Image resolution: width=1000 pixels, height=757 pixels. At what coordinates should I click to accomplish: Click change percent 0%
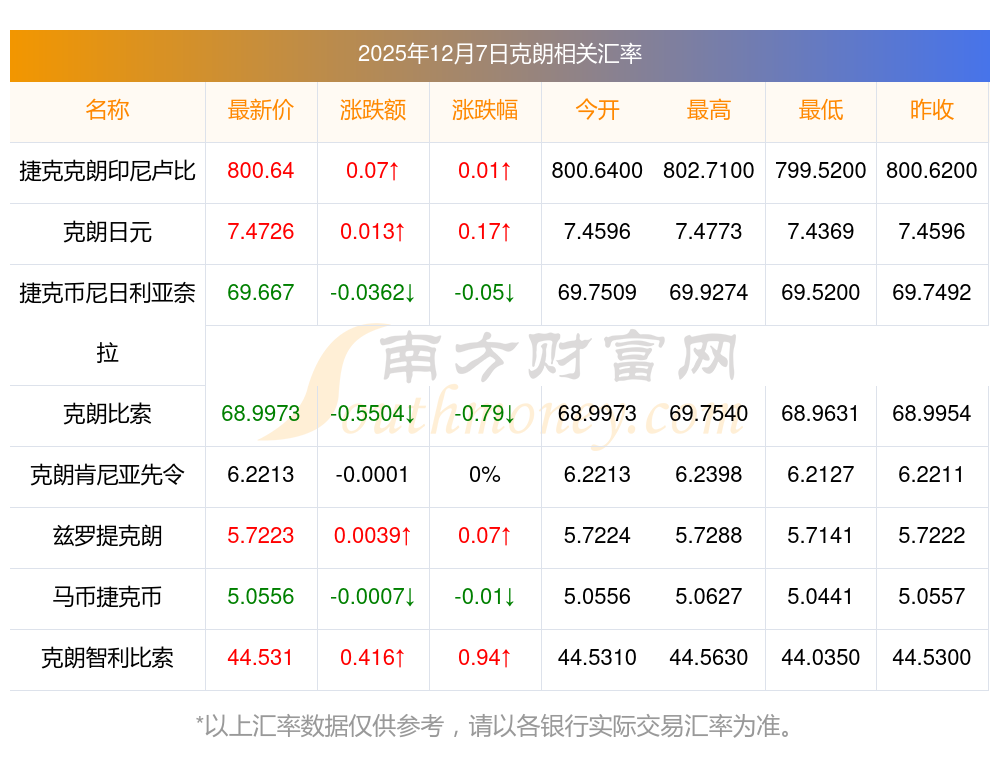[485, 475]
